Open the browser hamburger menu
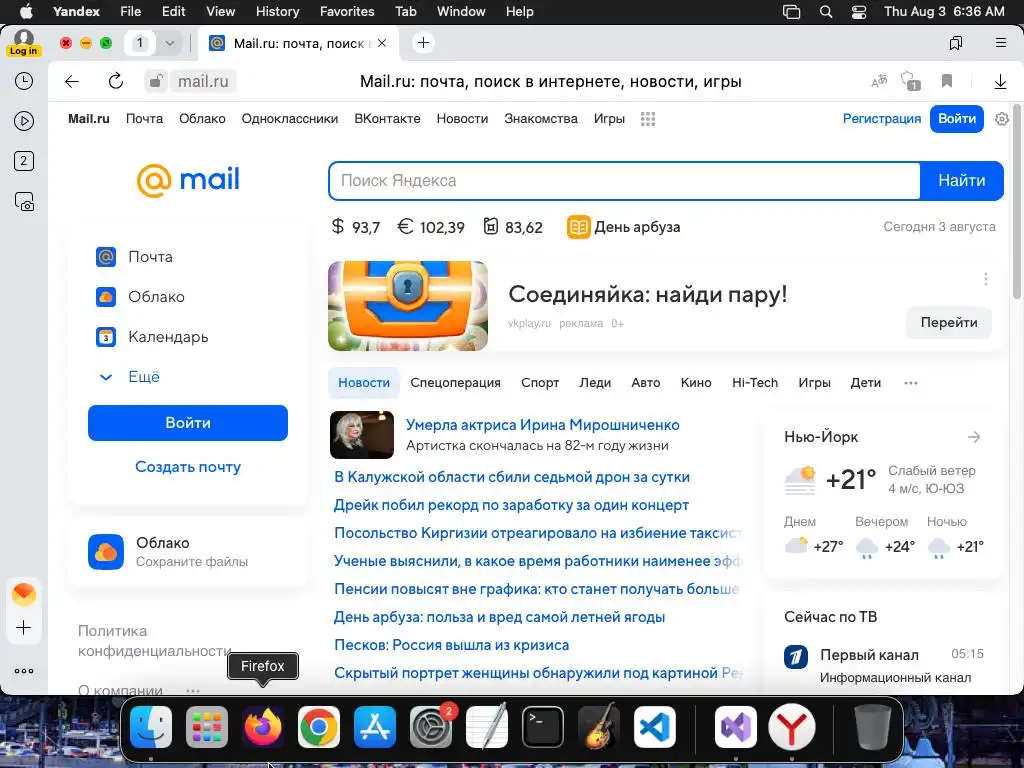The image size is (1024, 768). (x=1000, y=43)
